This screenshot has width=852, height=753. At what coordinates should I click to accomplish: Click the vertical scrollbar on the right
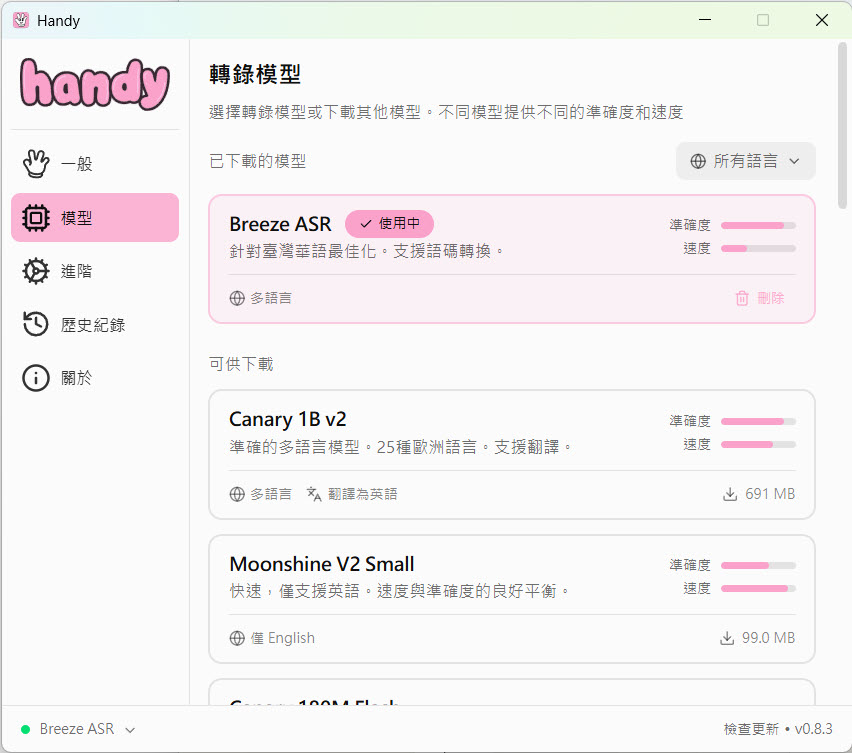click(x=842, y=126)
